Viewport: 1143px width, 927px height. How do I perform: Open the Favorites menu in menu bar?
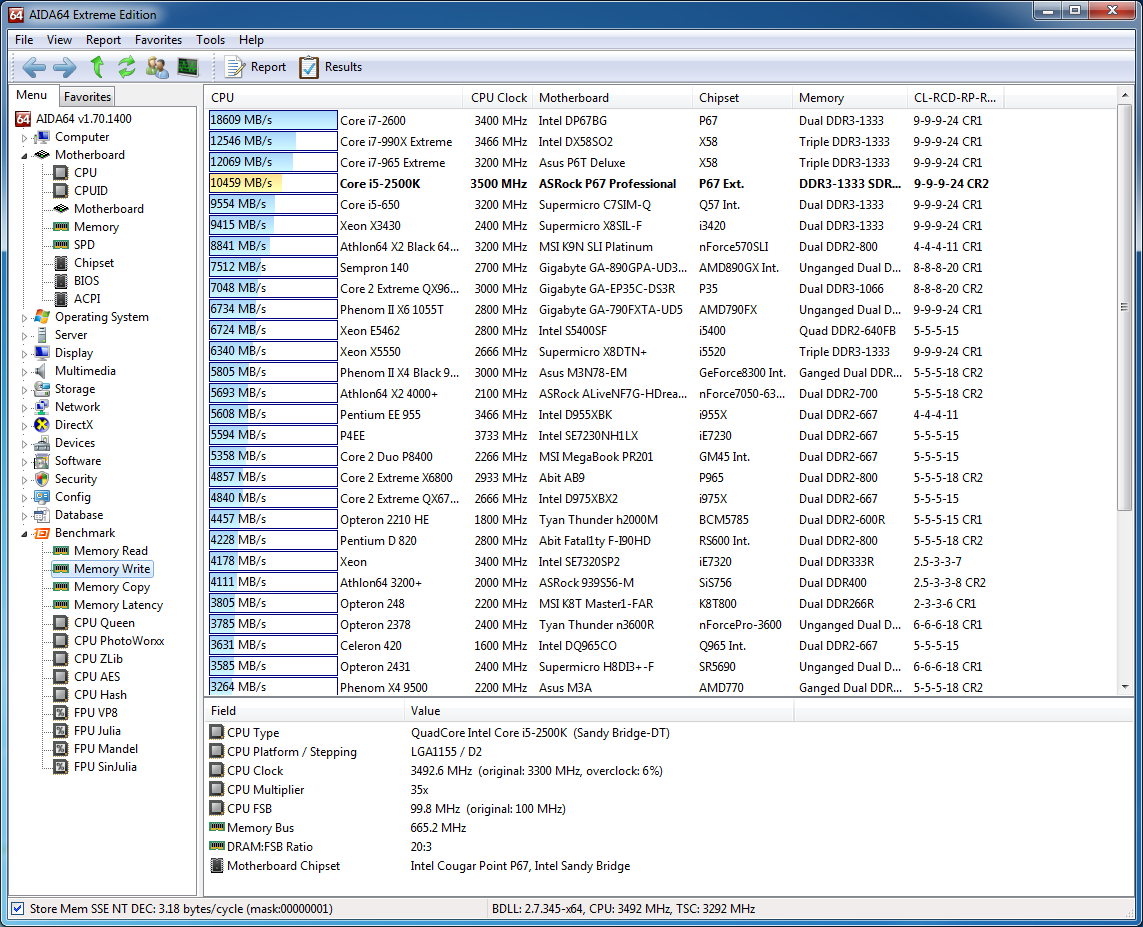pos(158,40)
